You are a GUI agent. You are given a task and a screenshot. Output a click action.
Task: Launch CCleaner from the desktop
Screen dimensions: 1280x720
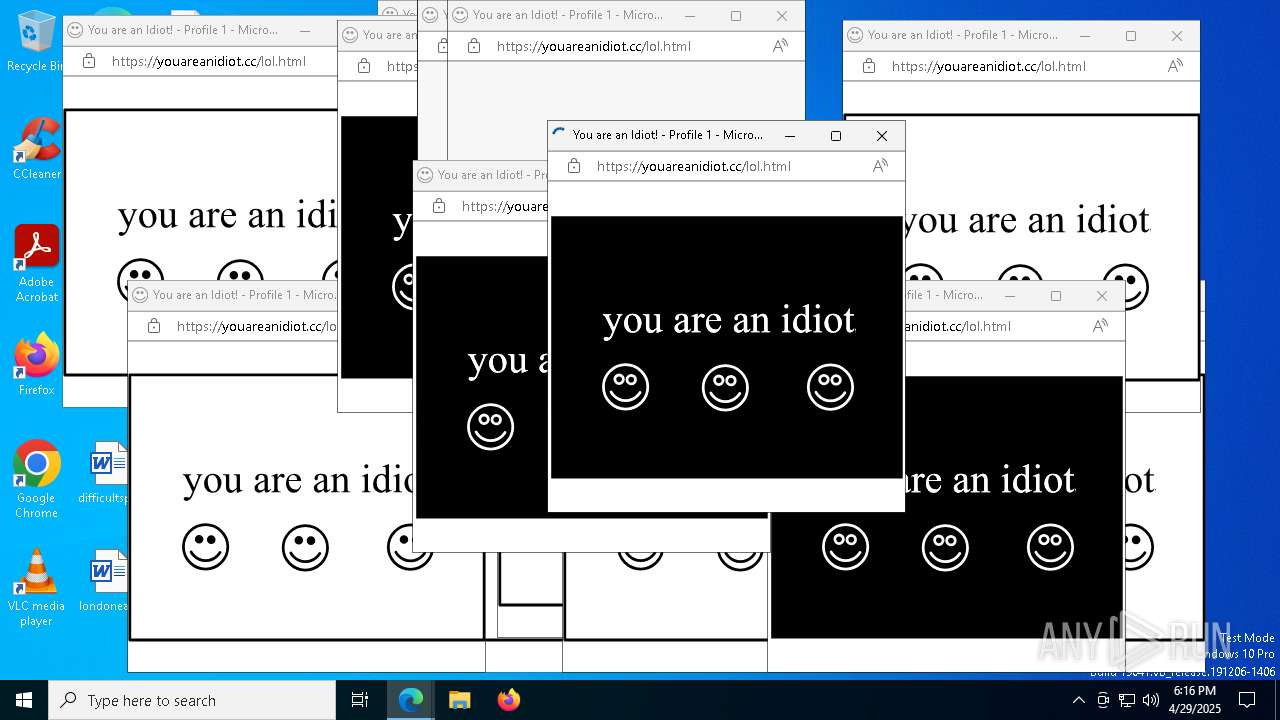[36, 148]
